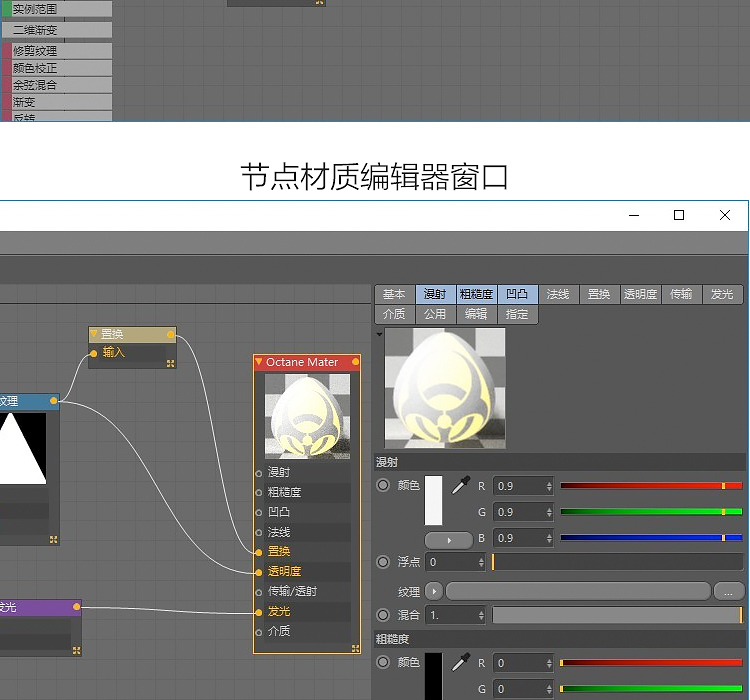Open the black roughness color swatch

click(433, 677)
